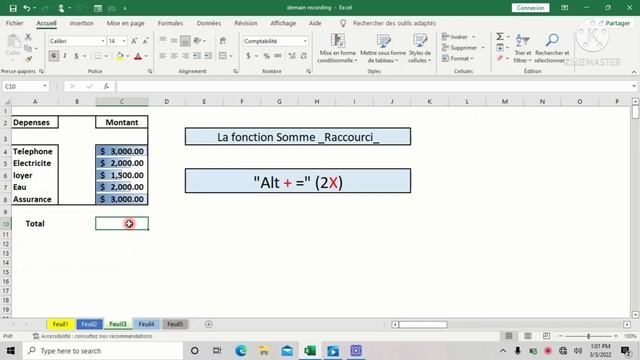Image resolution: width=640 pixels, height=360 pixels.
Task: Switch to the Feuil4 sheet tab
Action: 146,324
